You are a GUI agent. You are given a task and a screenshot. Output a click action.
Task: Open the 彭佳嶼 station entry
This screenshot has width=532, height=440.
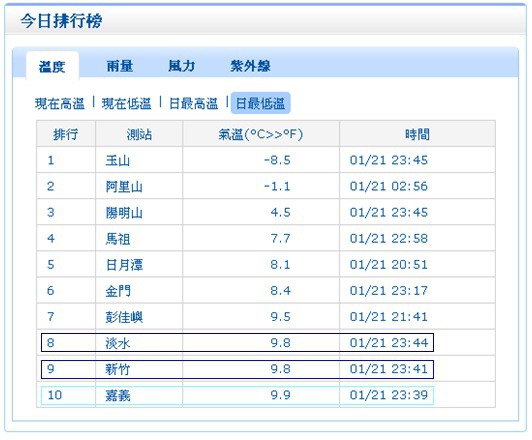124,317
